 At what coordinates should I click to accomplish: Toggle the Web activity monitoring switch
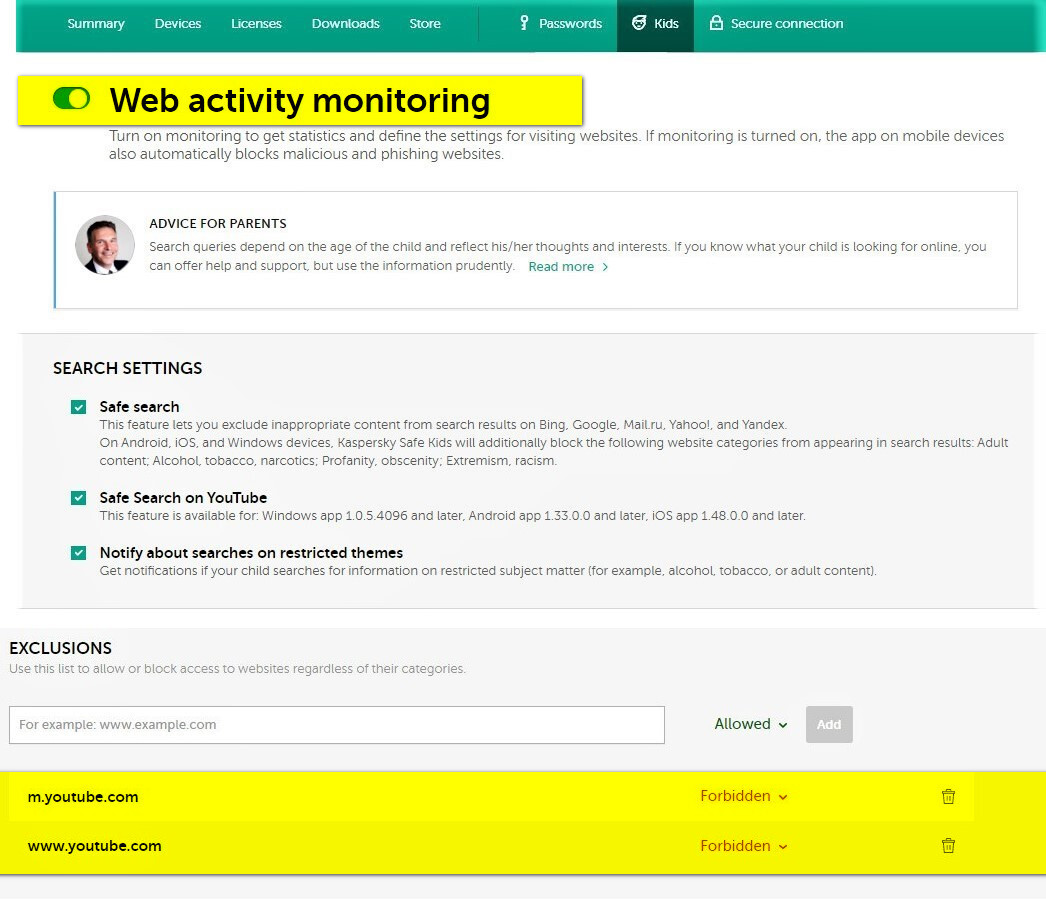pyautogui.click(x=71, y=99)
